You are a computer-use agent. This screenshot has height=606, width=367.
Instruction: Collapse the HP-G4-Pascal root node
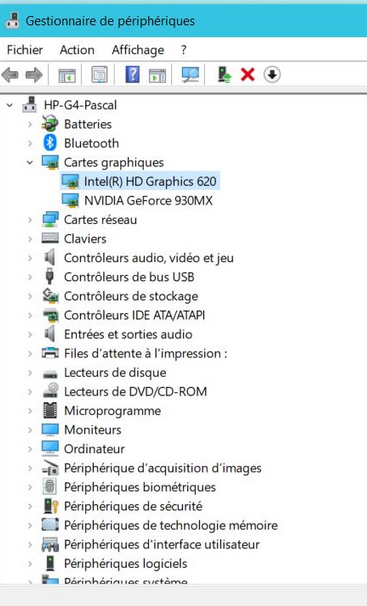coord(10,105)
